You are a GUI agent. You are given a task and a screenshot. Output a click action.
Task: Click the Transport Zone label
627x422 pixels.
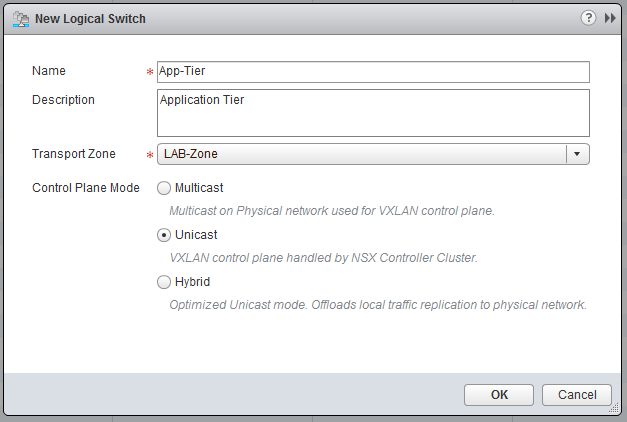tap(74, 154)
